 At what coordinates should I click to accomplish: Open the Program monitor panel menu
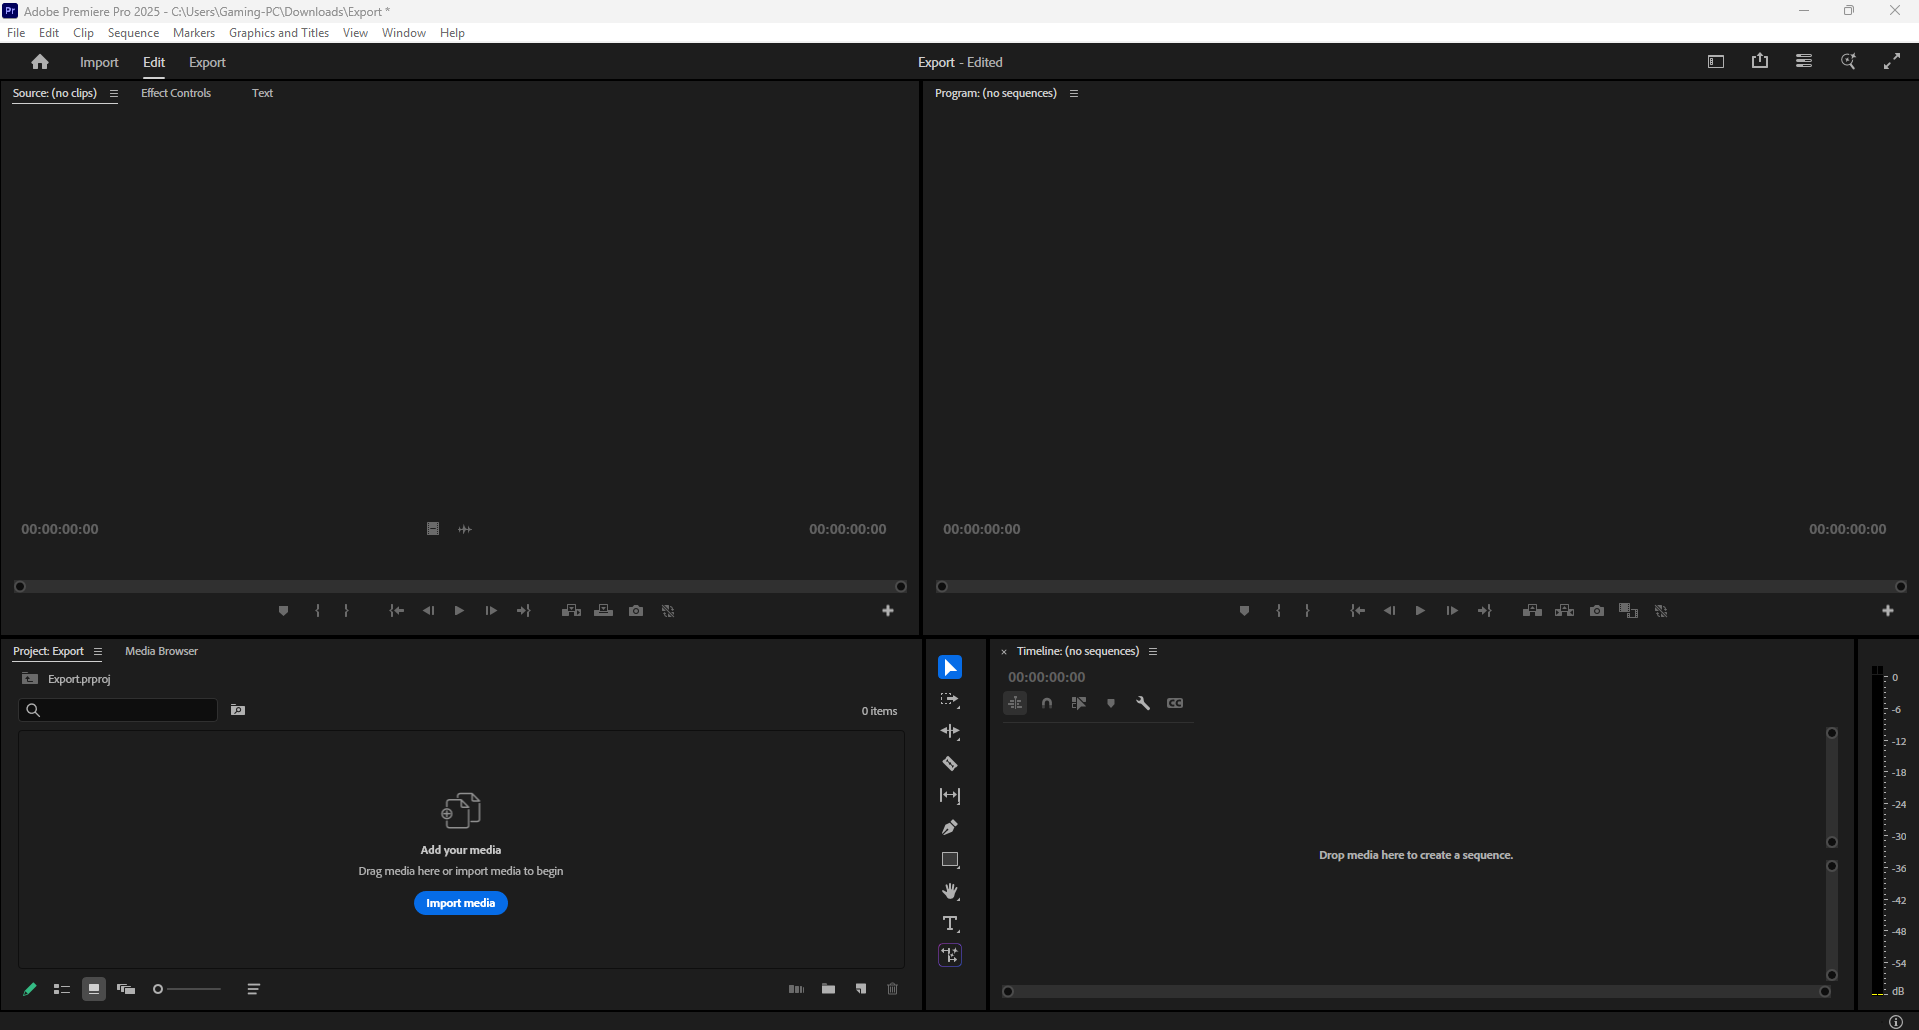click(x=1074, y=94)
